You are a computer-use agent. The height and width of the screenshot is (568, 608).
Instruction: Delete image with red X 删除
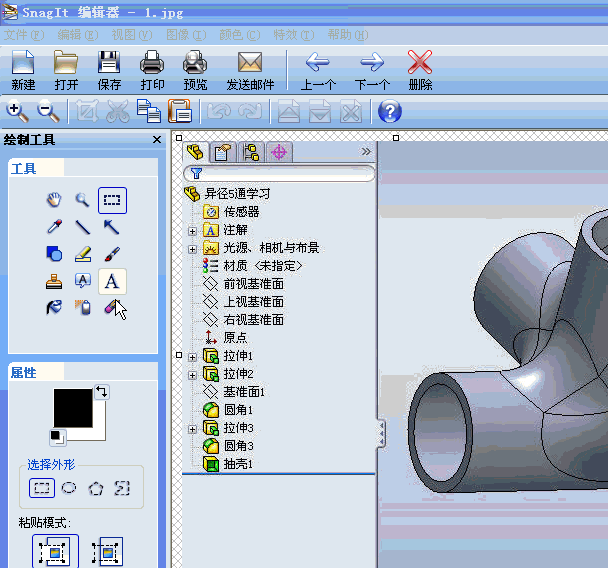[x=420, y=70]
